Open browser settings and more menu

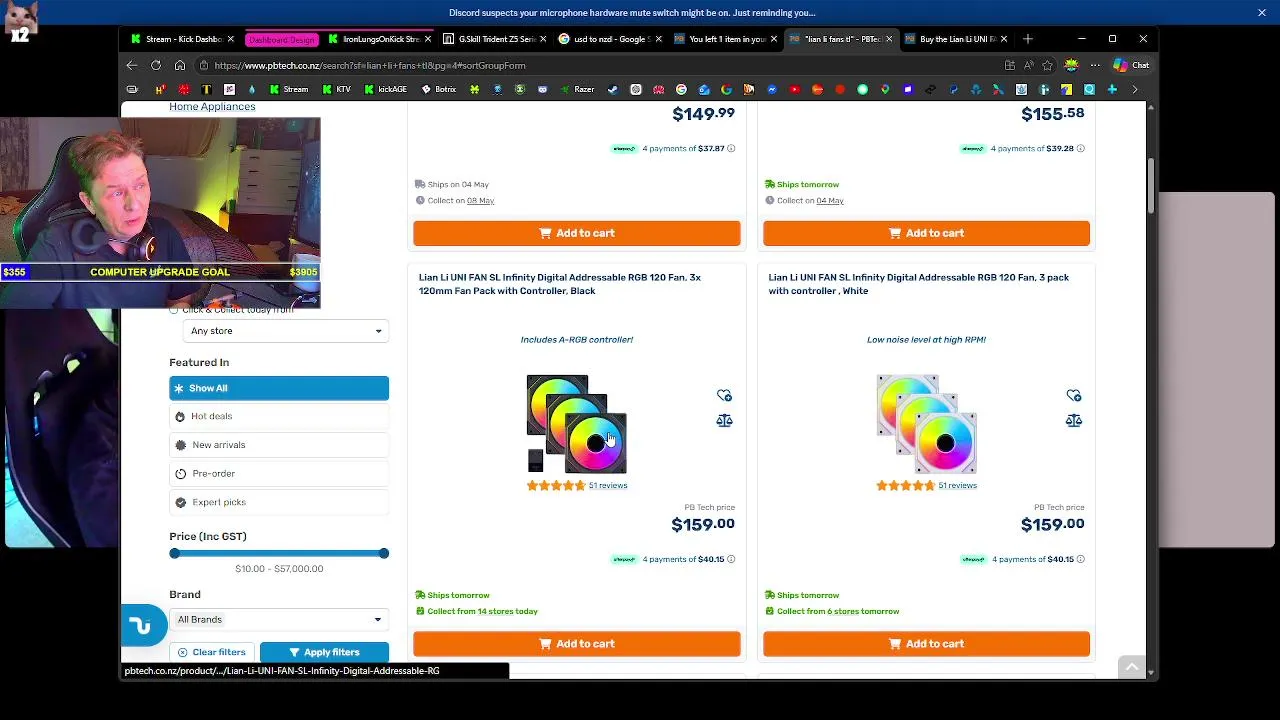[1095, 65]
